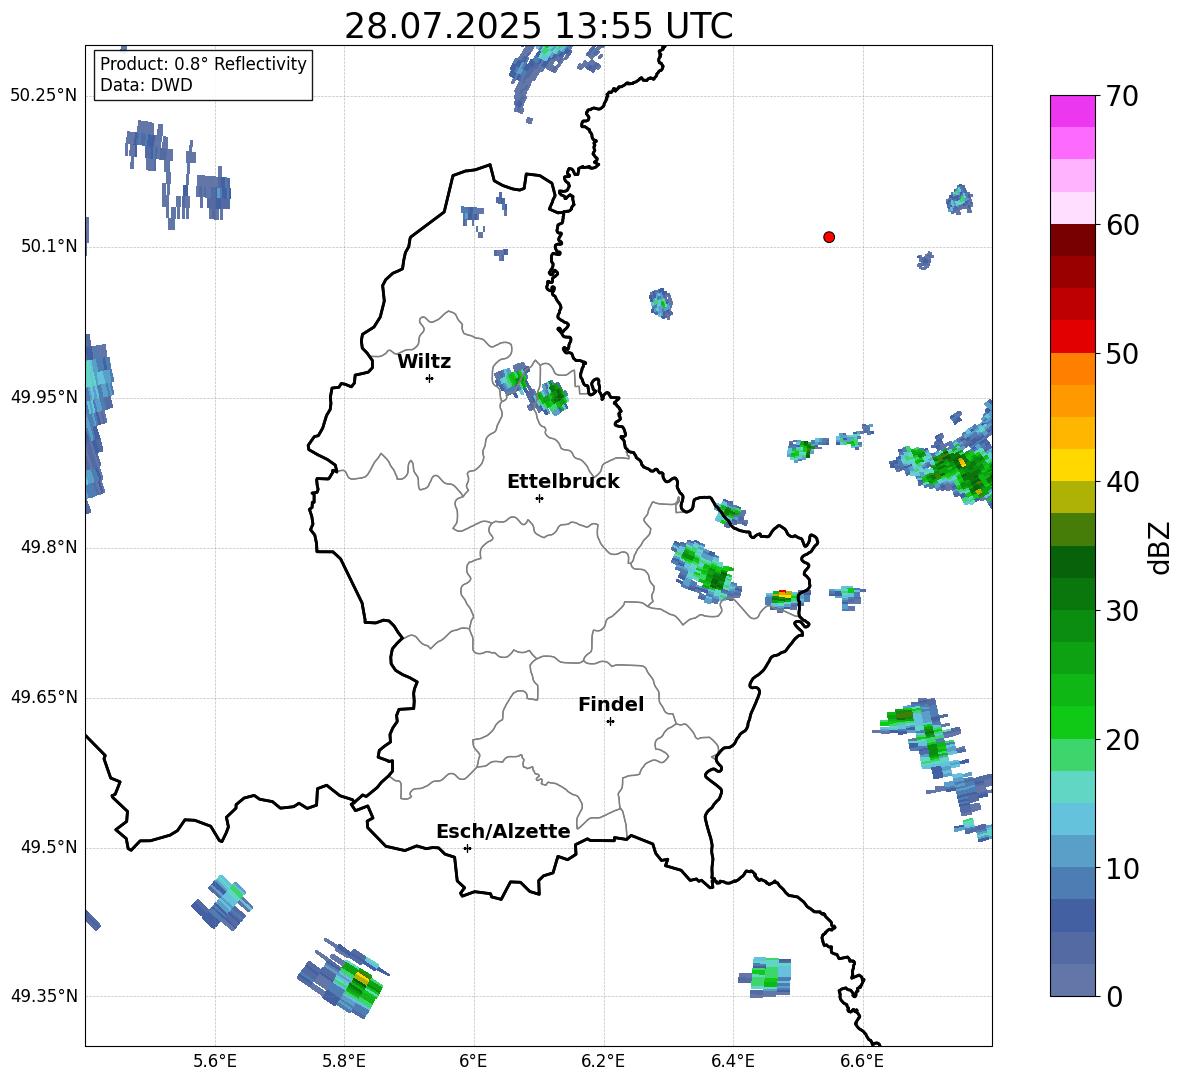Click the 6.4°E longitude label
1184x1081 pixels.
(x=732, y=1061)
